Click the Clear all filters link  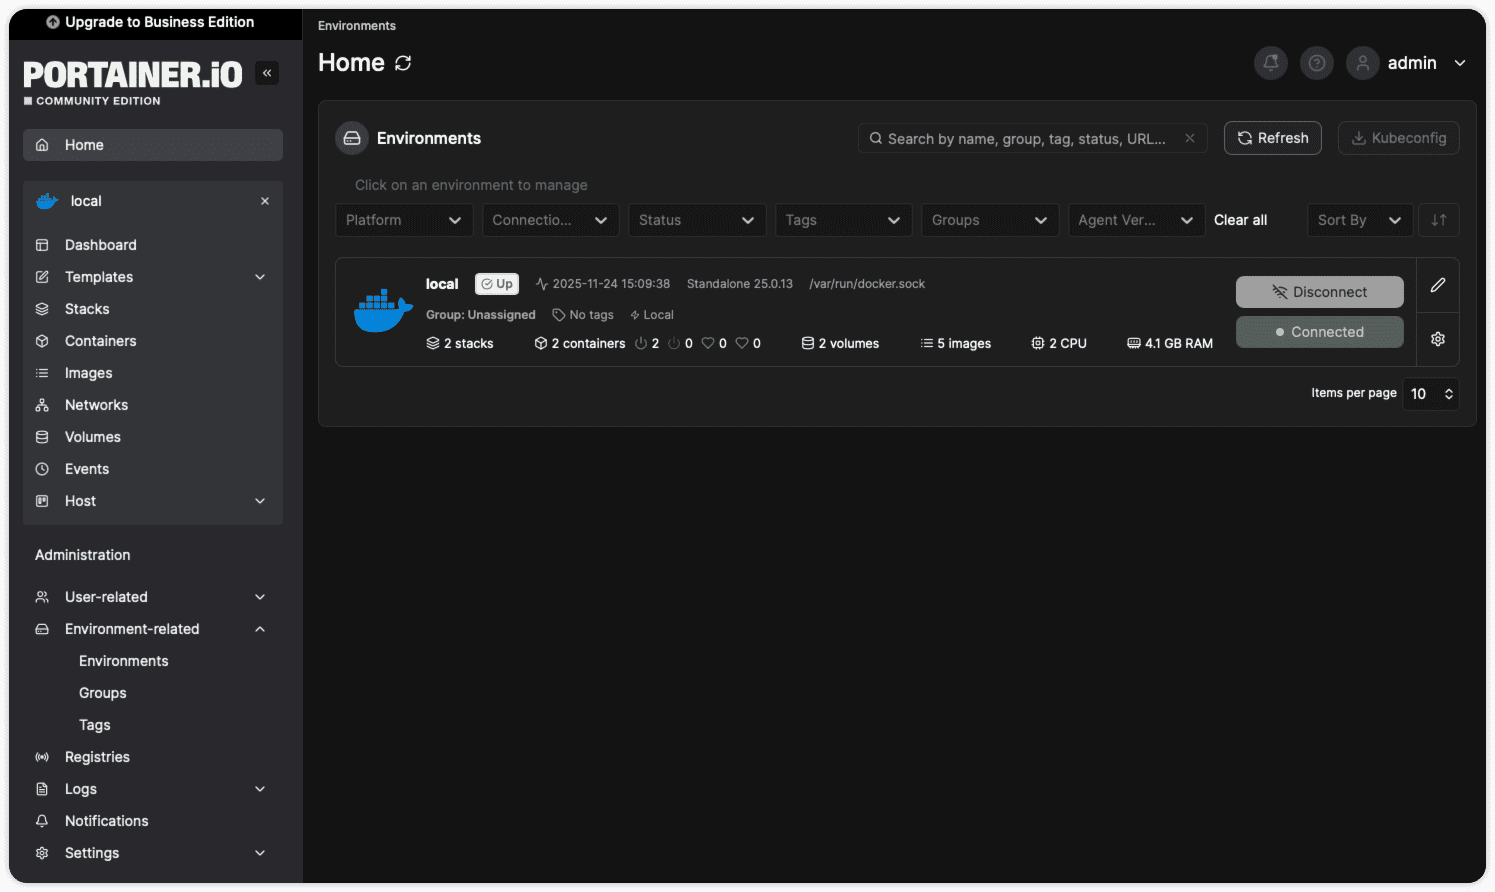coord(1240,220)
